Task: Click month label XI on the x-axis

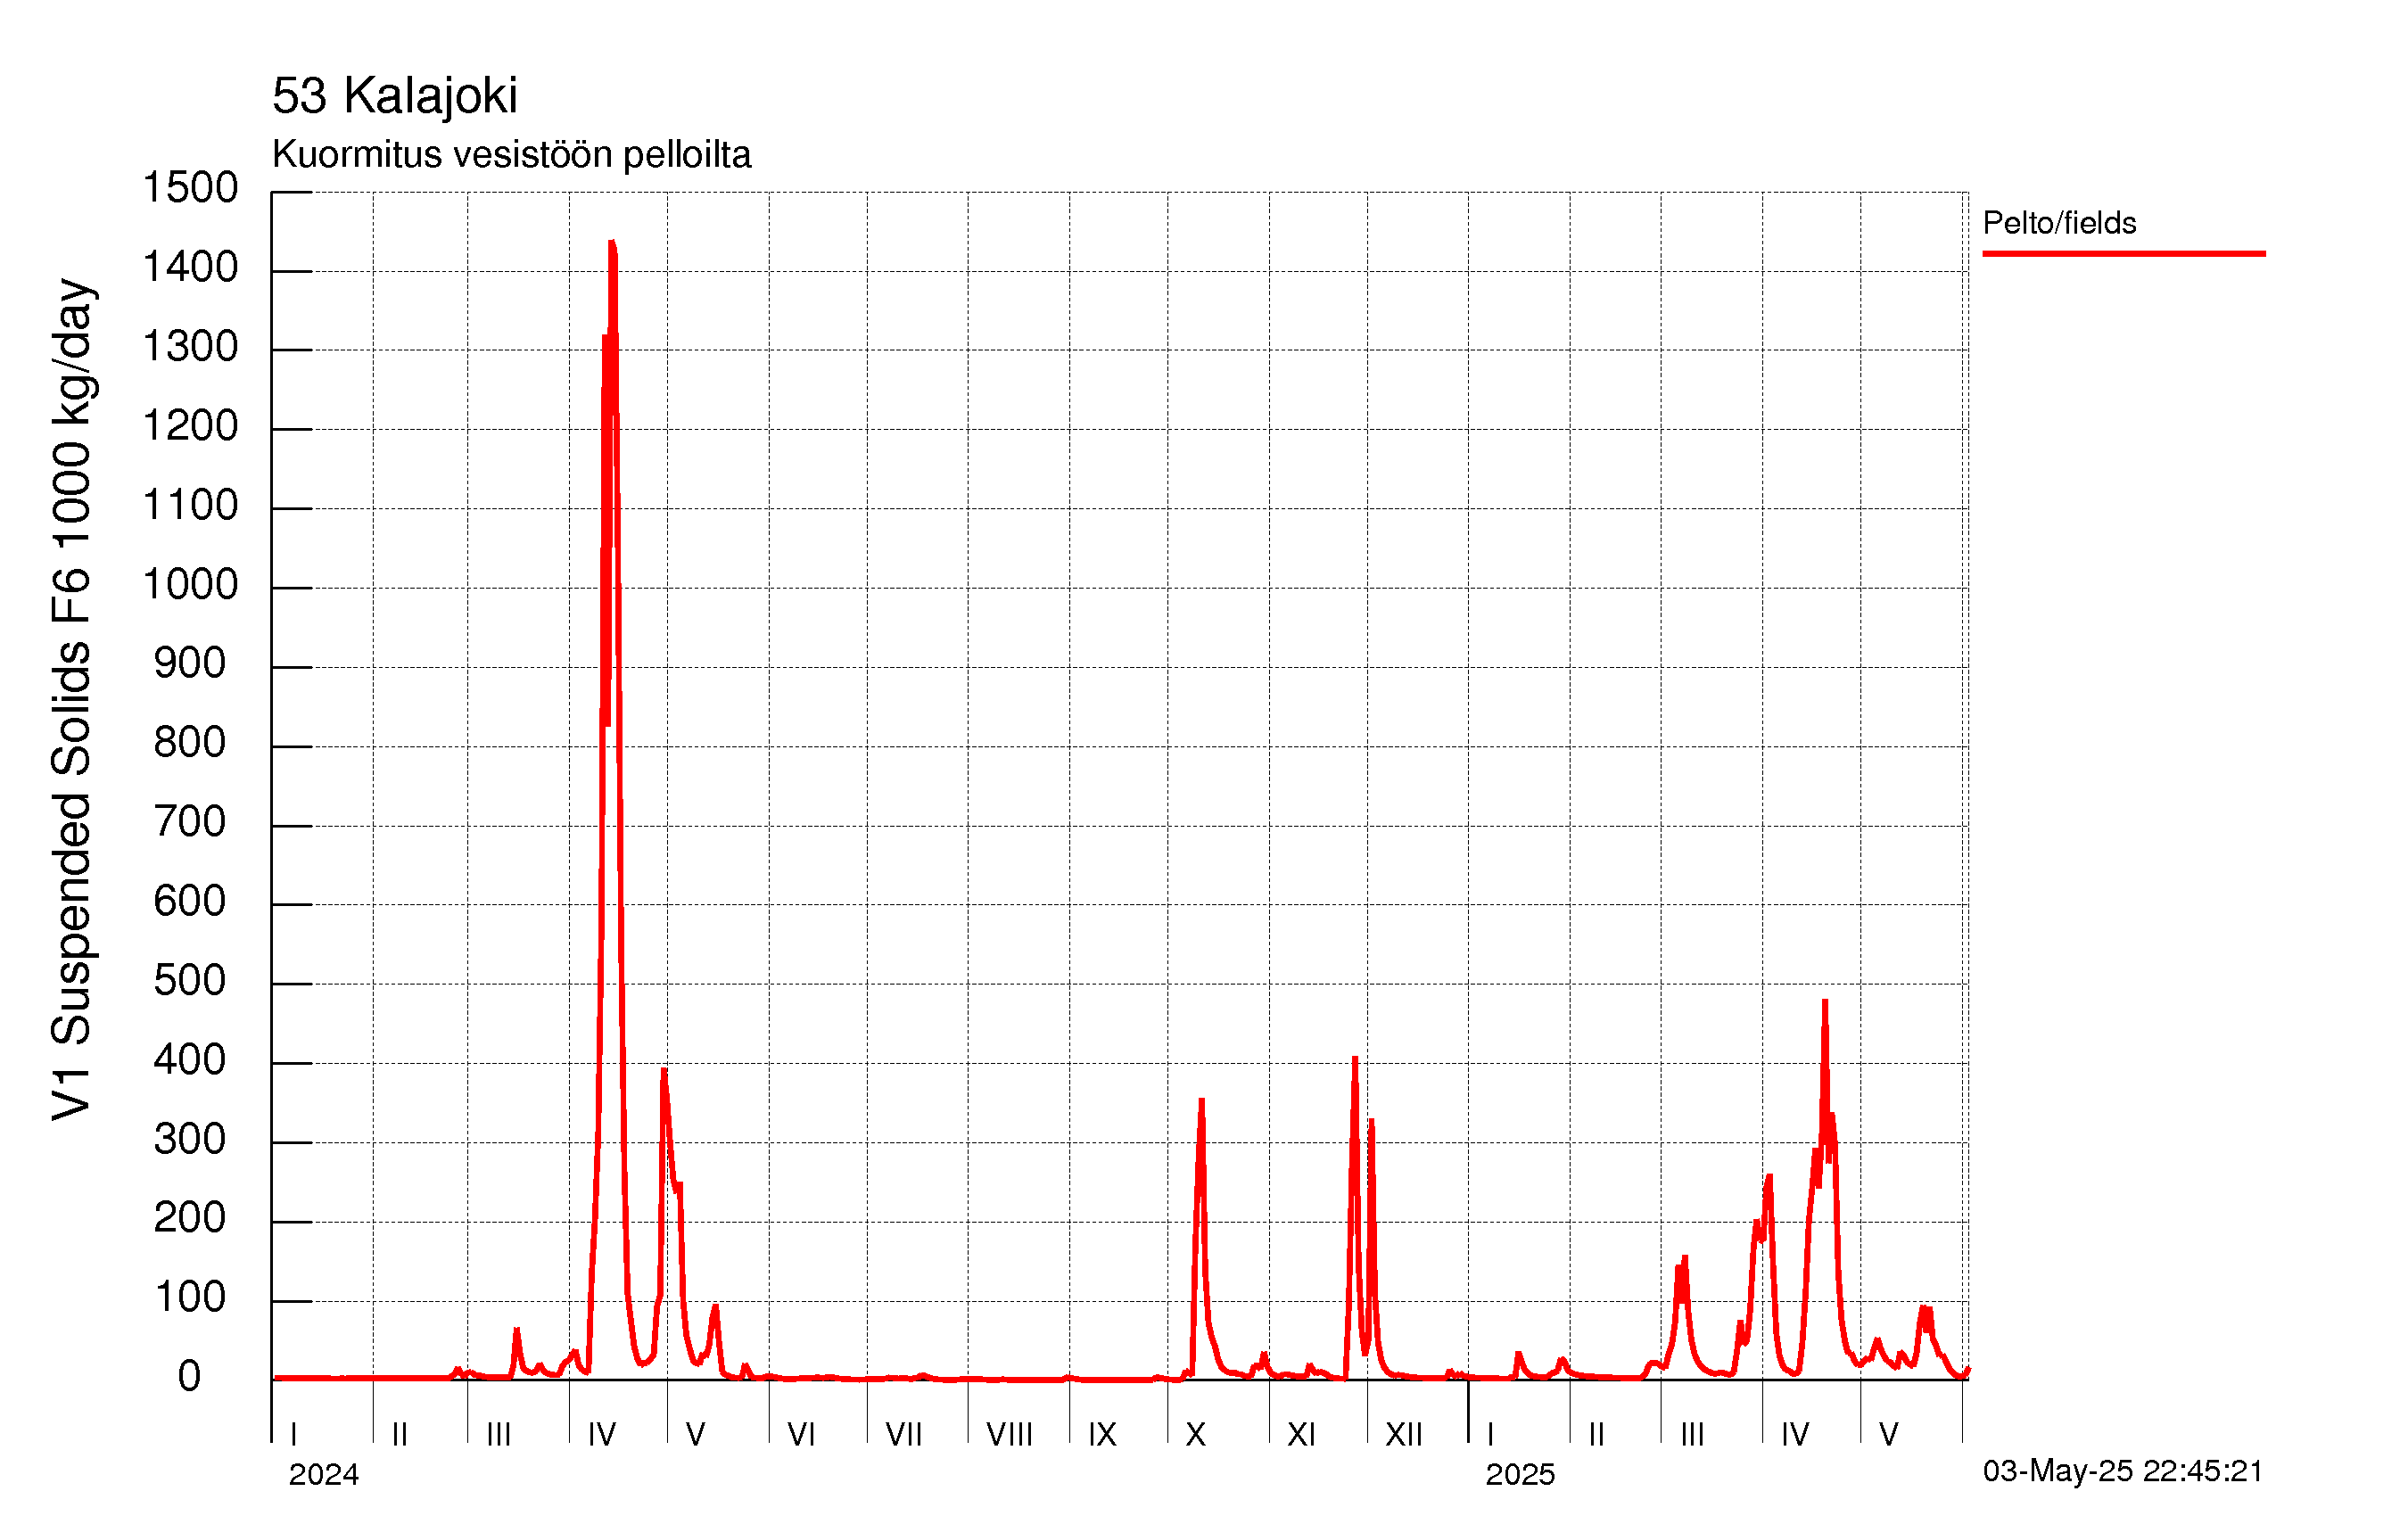Action: pyautogui.click(x=1301, y=1435)
